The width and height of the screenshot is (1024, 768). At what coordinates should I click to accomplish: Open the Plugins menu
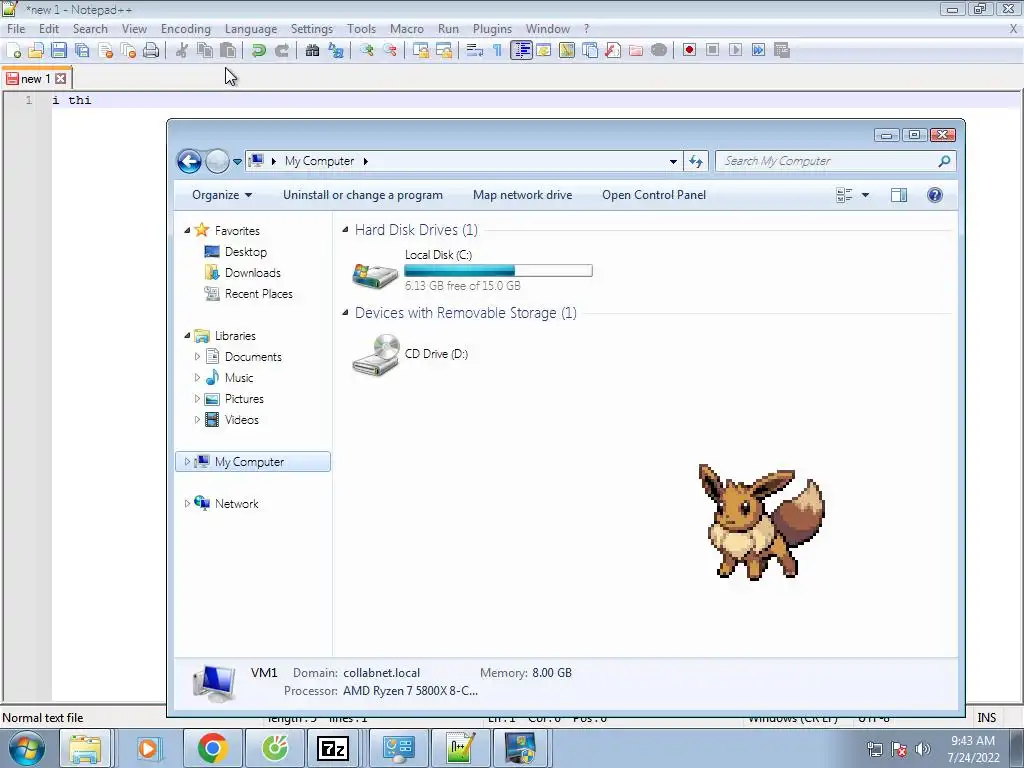point(492,29)
